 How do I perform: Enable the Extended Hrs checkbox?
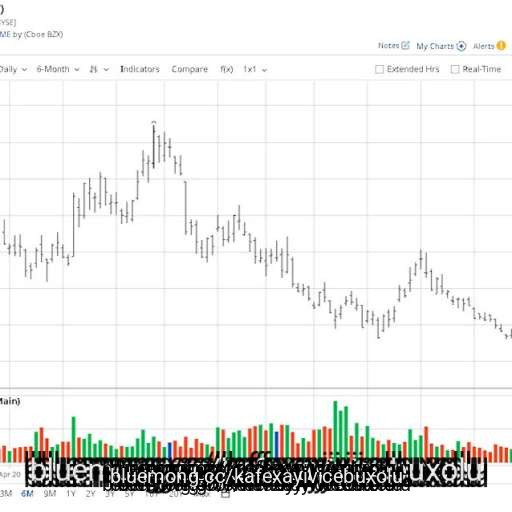coord(379,69)
